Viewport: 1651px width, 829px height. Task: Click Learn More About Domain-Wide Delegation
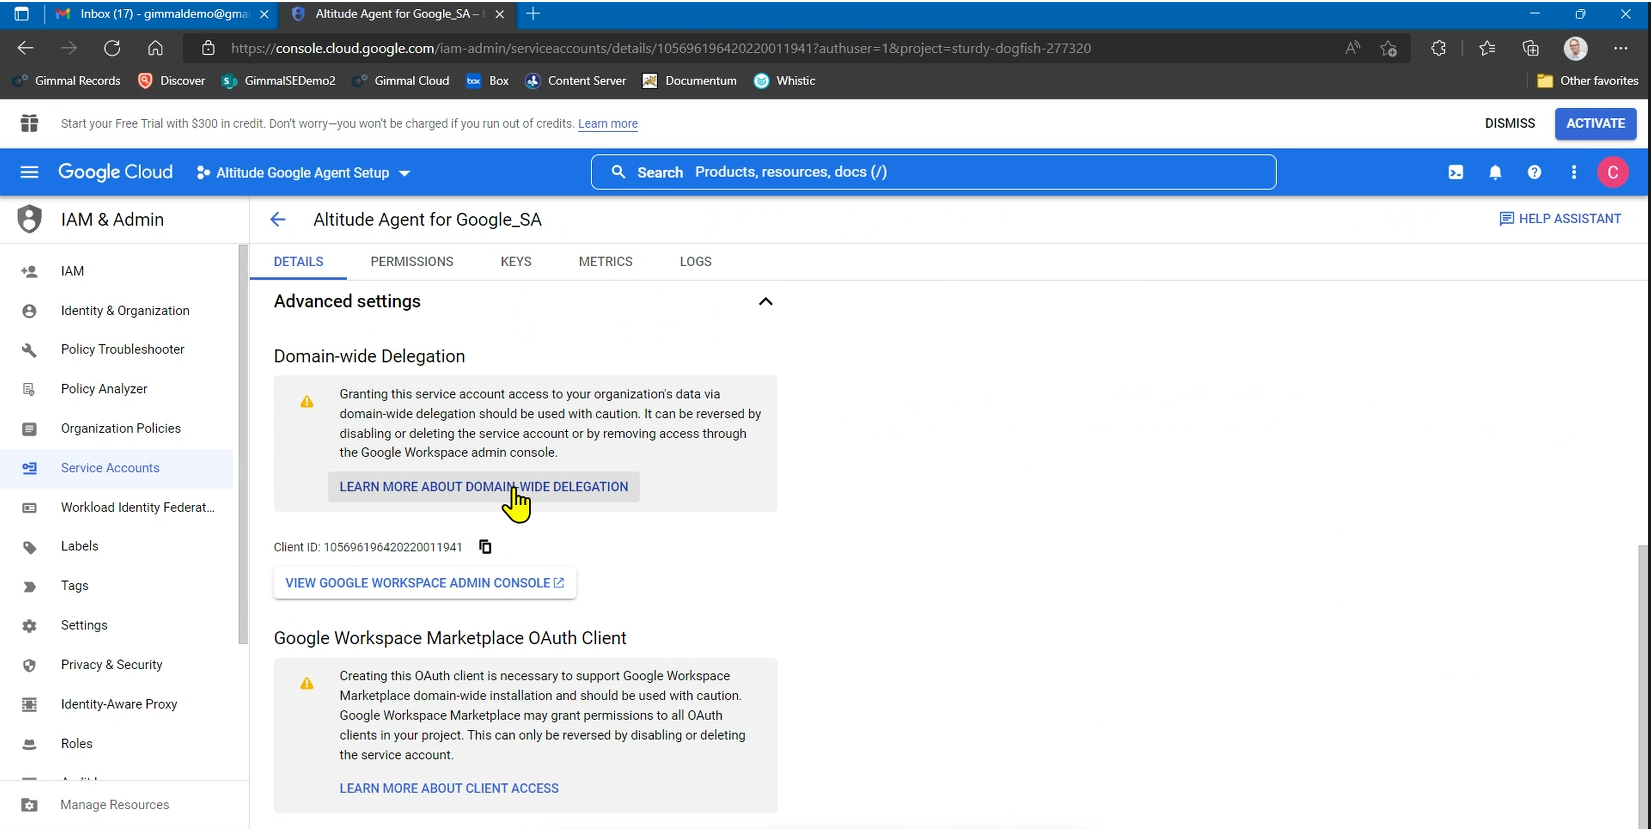click(483, 487)
